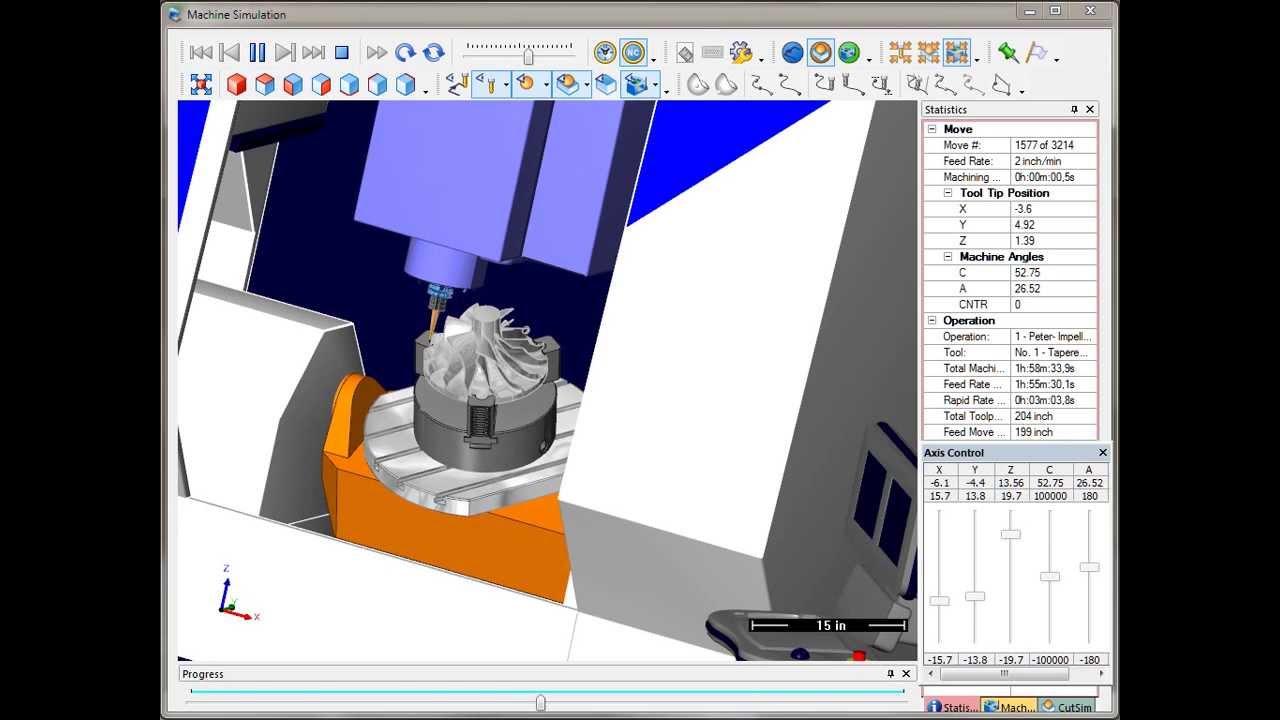
Task: Click last toolpath outline icon in second row
Action: pyautogui.click(x=1001, y=85)
